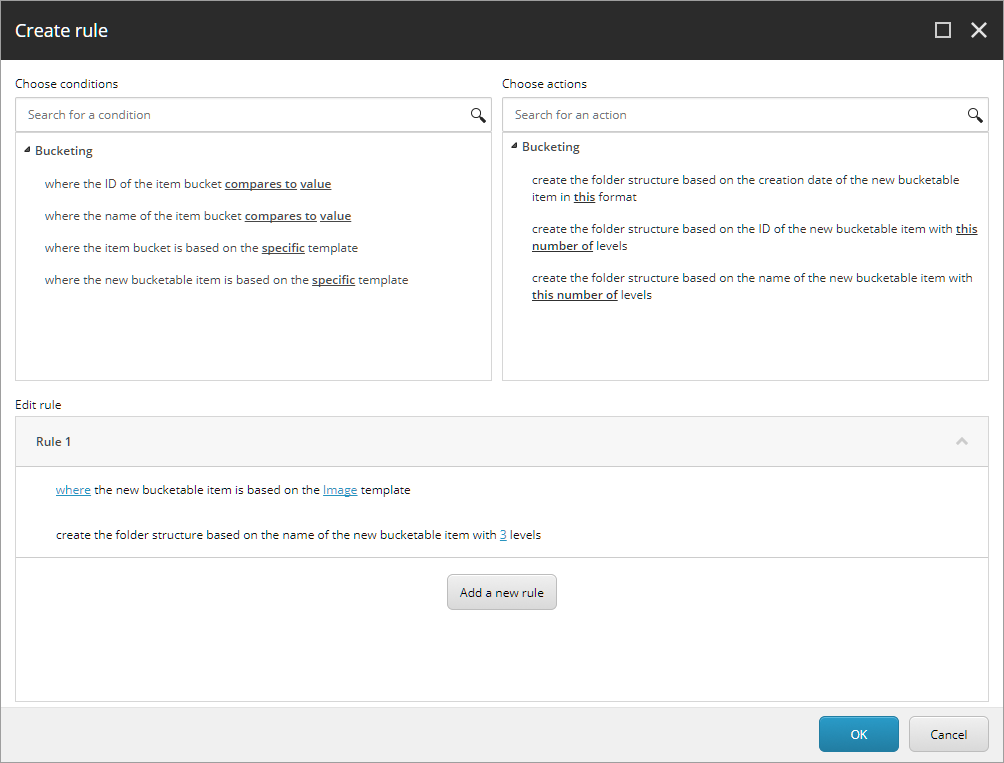Click the 'where' link in Rule 1
Screen dimensions: 1004x763
click(73, 490)
